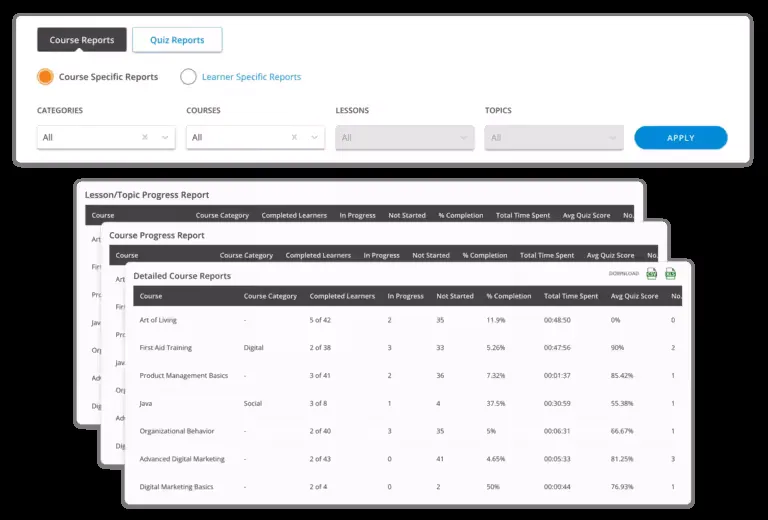Click % Completion header in Course Progress Report
This screenshot has height=520, width=768.
click(x=485, y=256)
